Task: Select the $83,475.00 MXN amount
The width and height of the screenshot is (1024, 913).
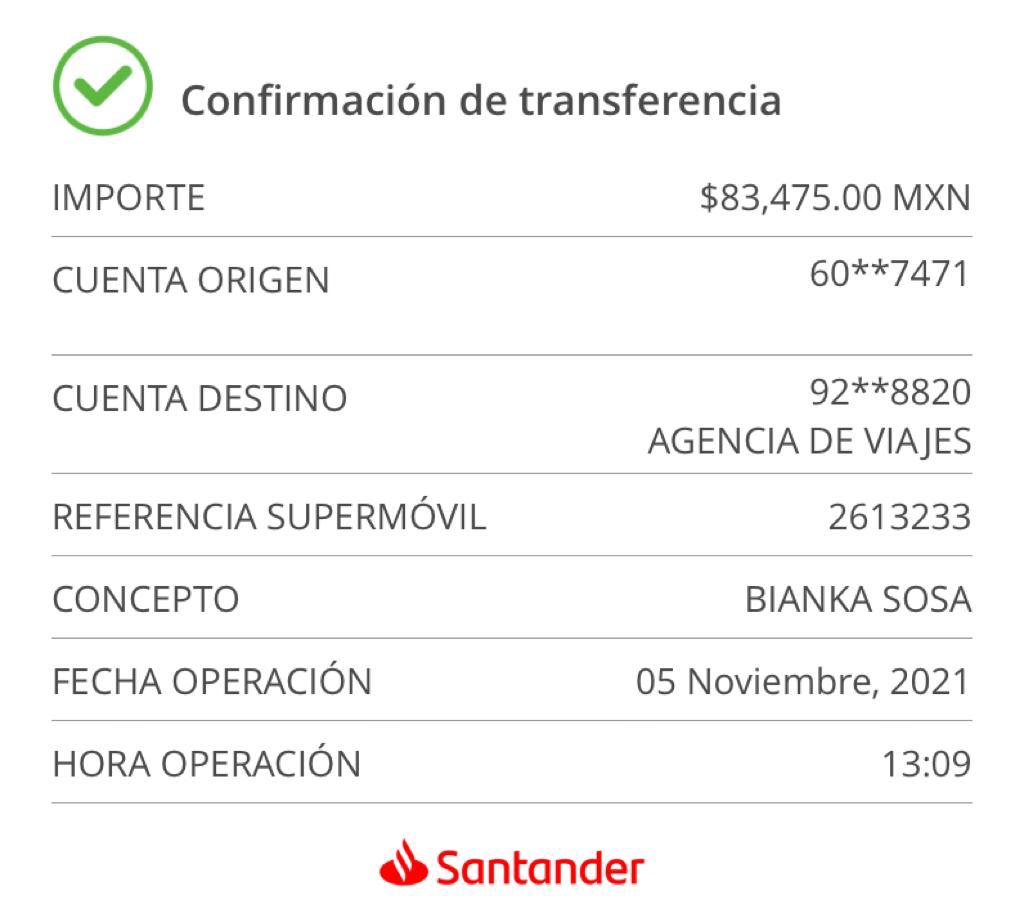Action: (x=835, y=198)
